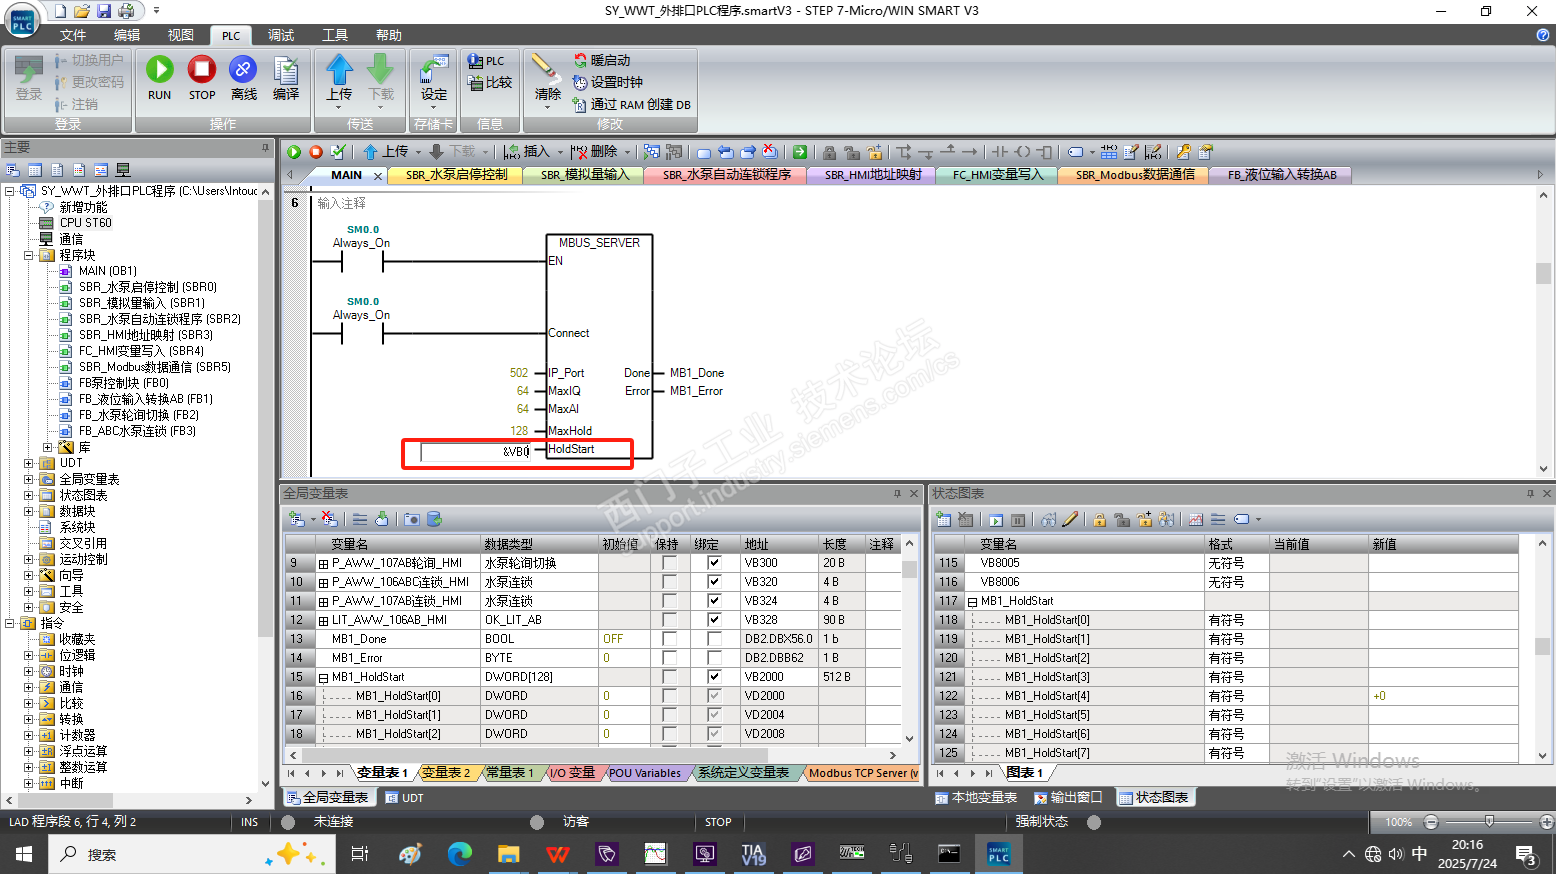
Task: Toggle 绑定 checkbox for the MB1_HoldStart DWORD[128] row
Action: coord(714,677)
